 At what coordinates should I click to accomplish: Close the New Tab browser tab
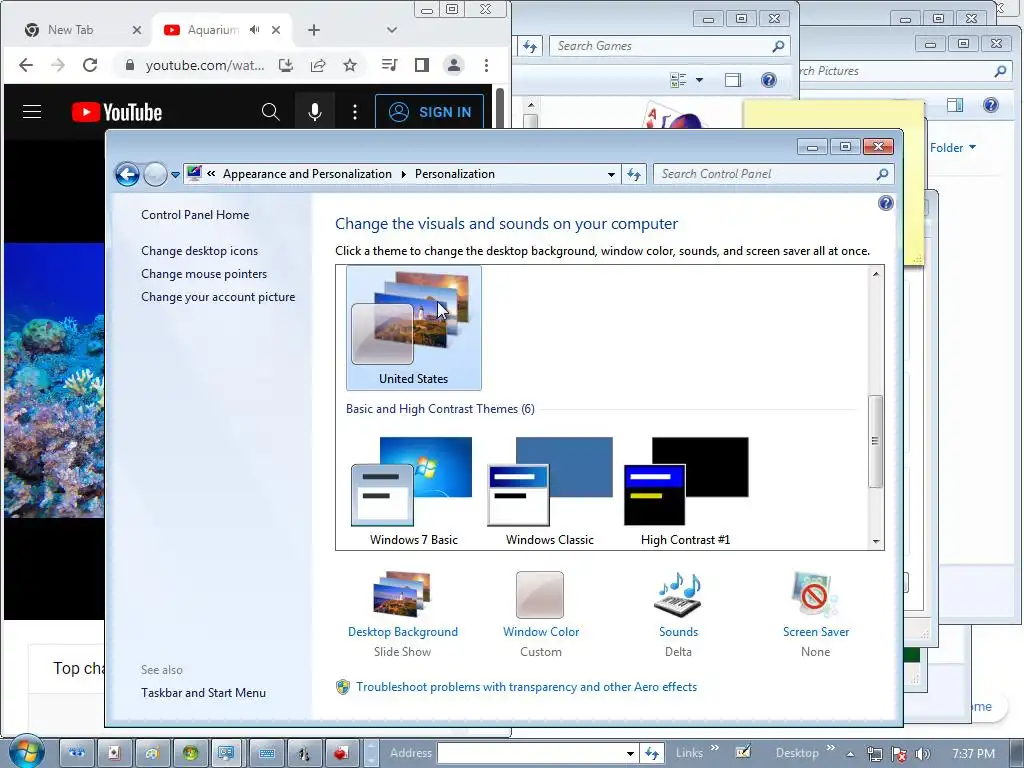click(136, 30)
